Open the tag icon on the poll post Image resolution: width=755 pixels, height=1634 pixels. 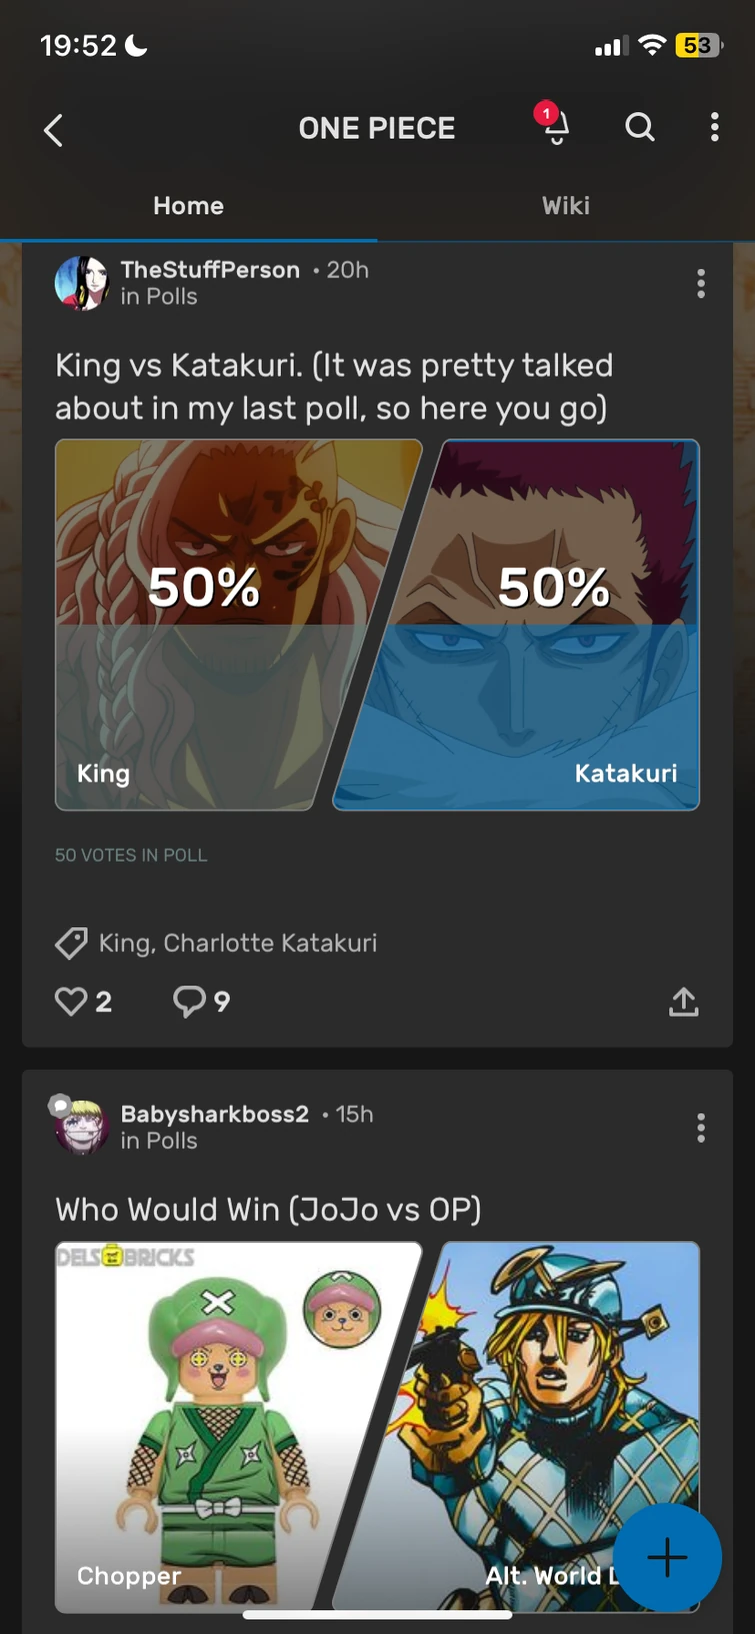click(x=70, y=943)
